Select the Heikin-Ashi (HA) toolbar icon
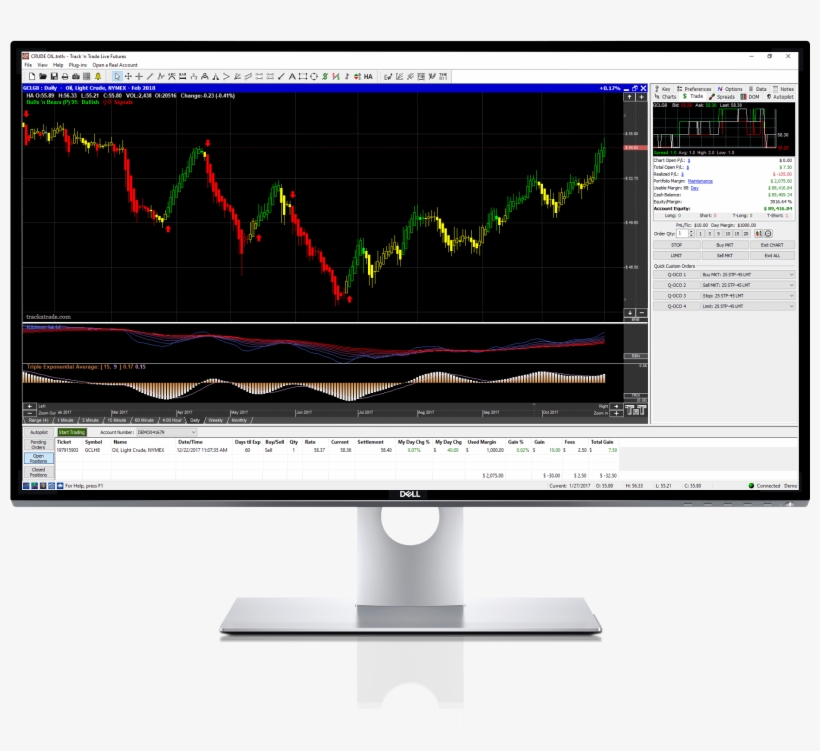This screenshot has width=820, height=751. tap(368, 74)
